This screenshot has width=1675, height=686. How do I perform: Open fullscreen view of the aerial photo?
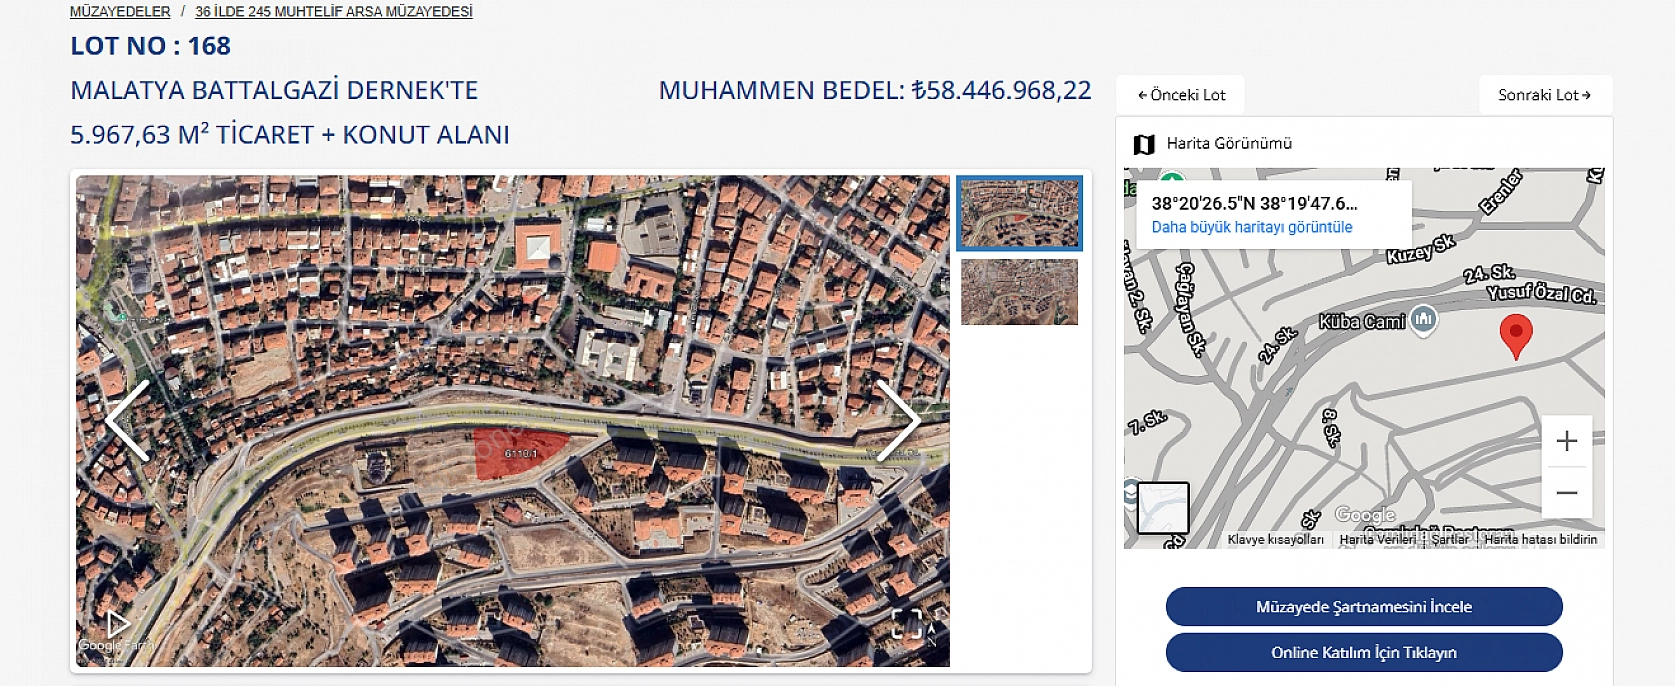coord(906,624)
